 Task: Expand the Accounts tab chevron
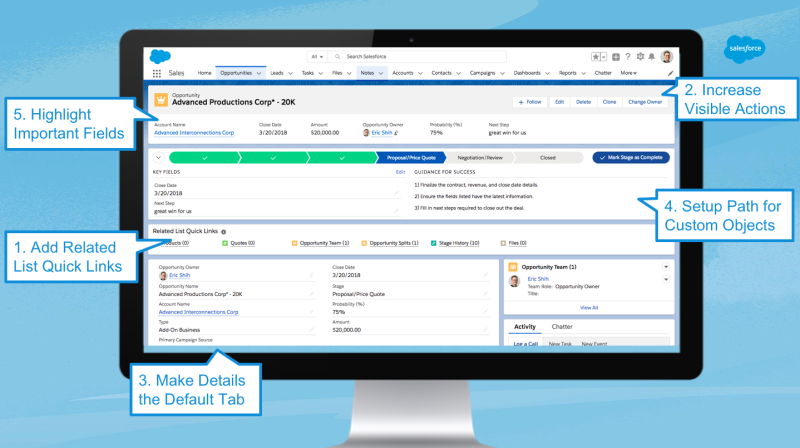(420, 73)
